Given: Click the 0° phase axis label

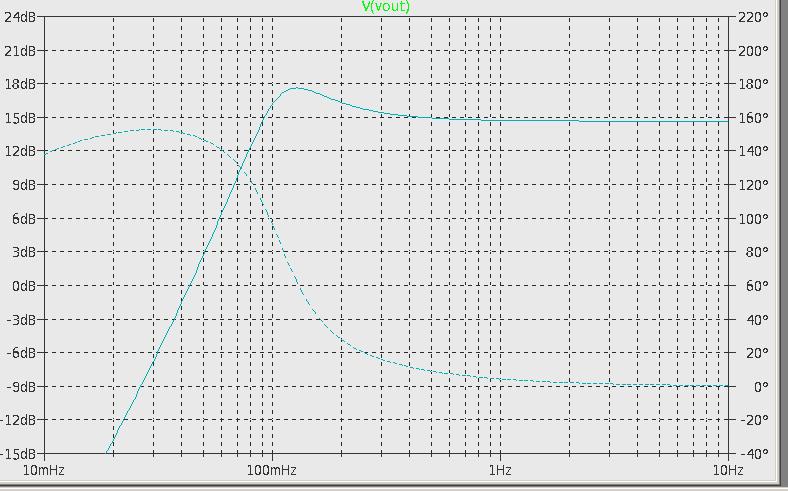Looking at the screenshot, I should (761, 386).
